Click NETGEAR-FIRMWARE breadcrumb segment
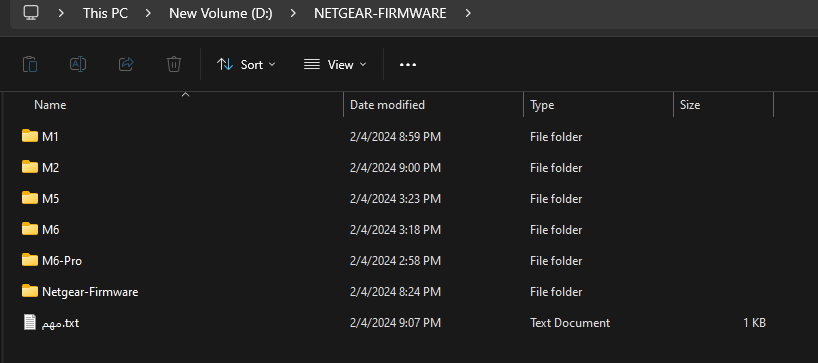Viewport: 818px width, 363px height. [x=380, y=13]
